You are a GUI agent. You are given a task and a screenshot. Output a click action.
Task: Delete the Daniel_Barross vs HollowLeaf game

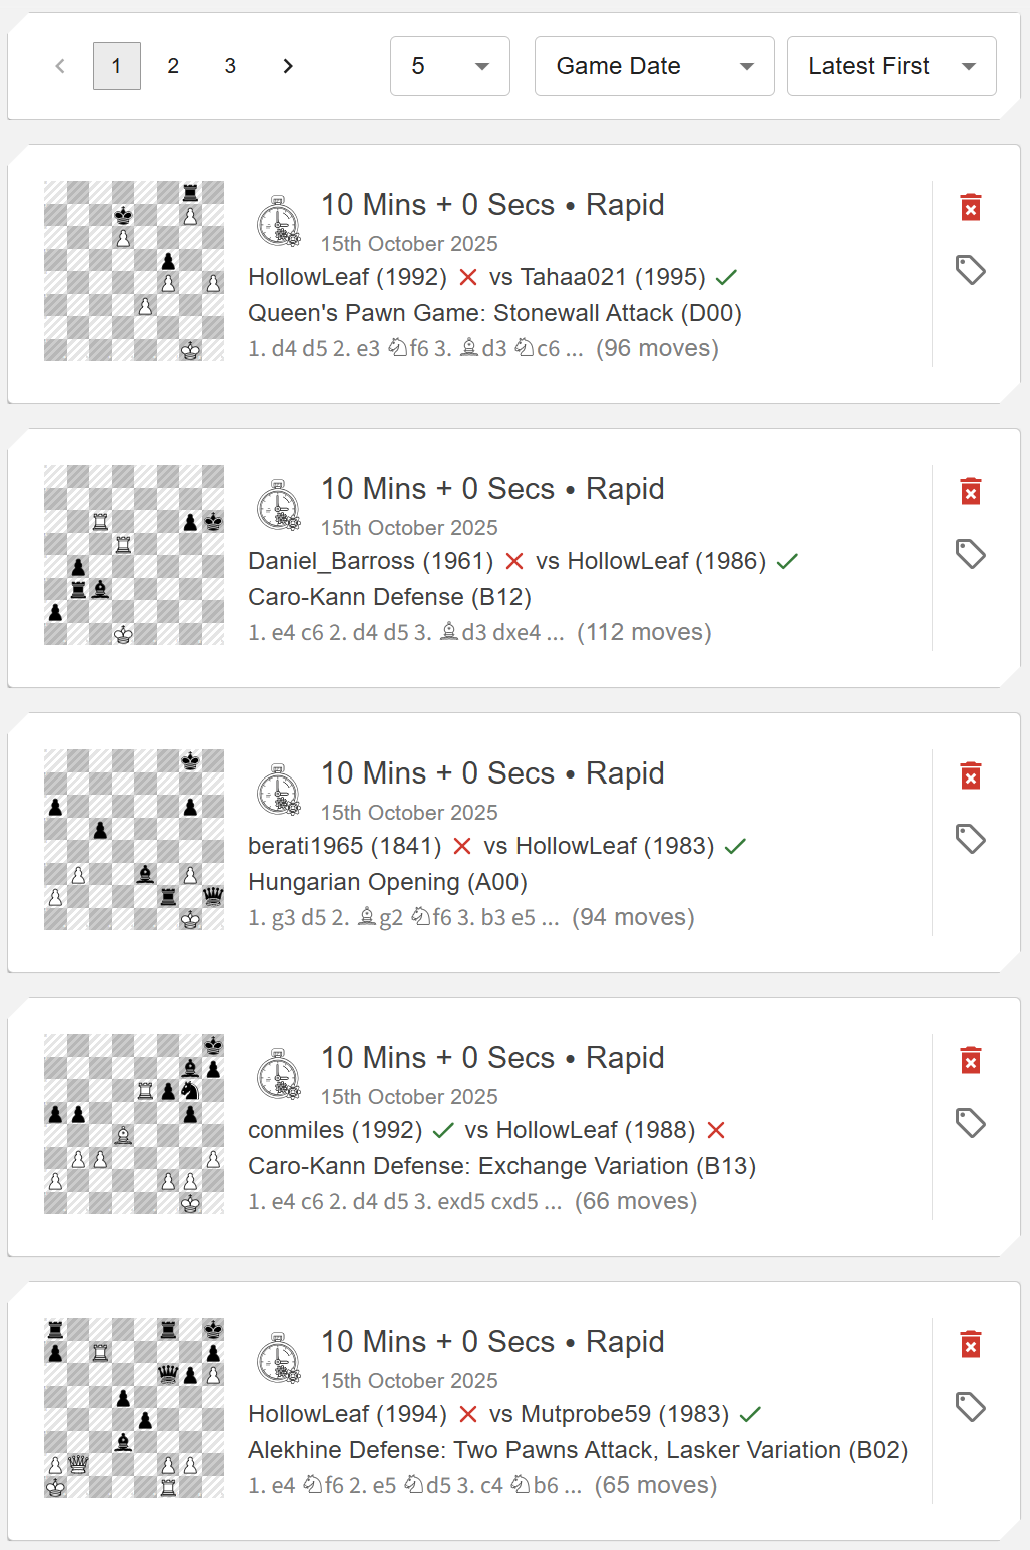point(970,491)
